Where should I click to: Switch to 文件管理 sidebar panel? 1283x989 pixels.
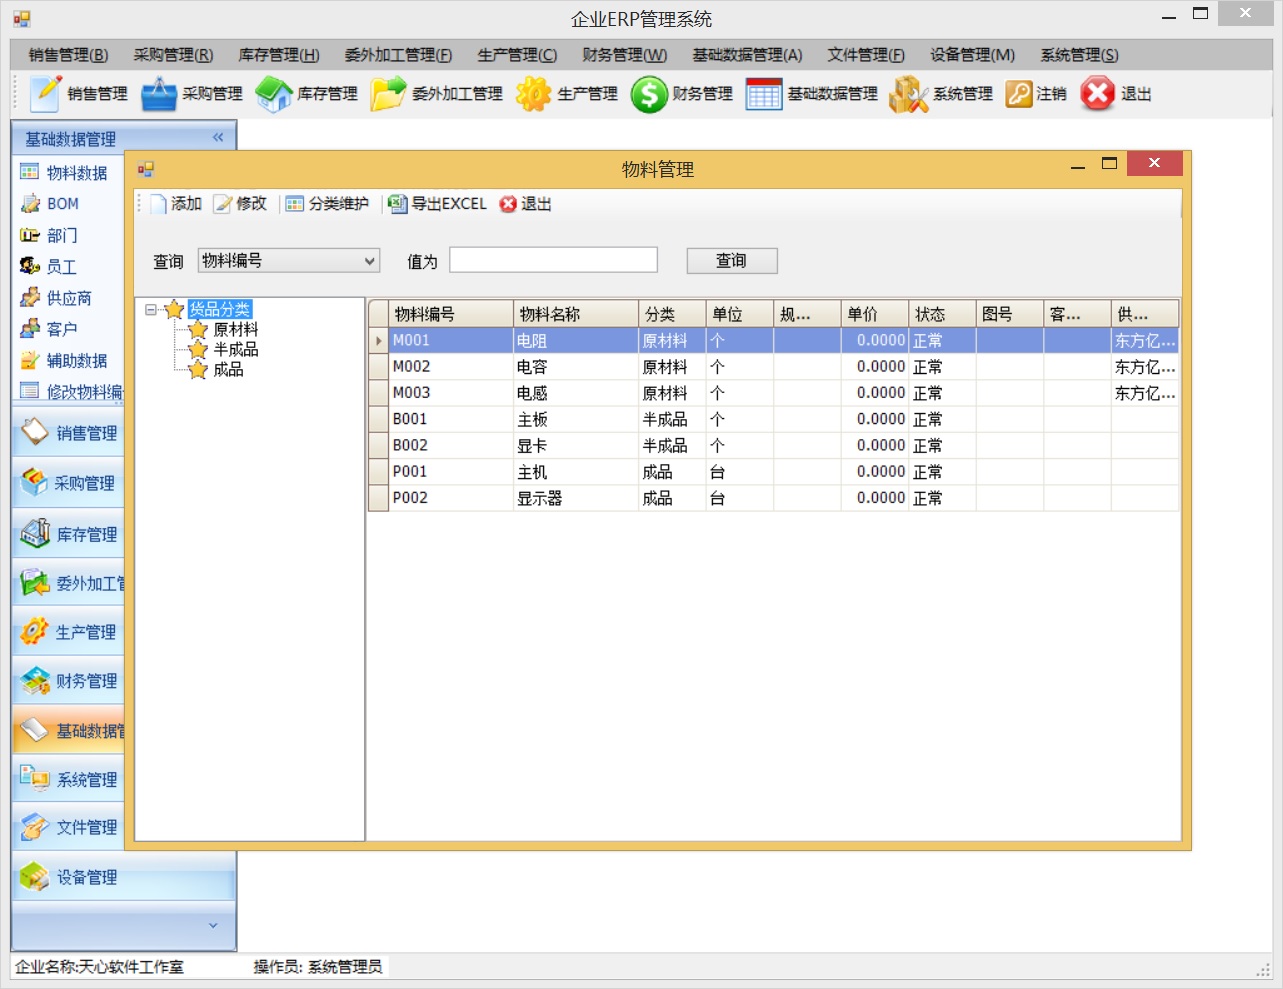[x=68, y=827]
